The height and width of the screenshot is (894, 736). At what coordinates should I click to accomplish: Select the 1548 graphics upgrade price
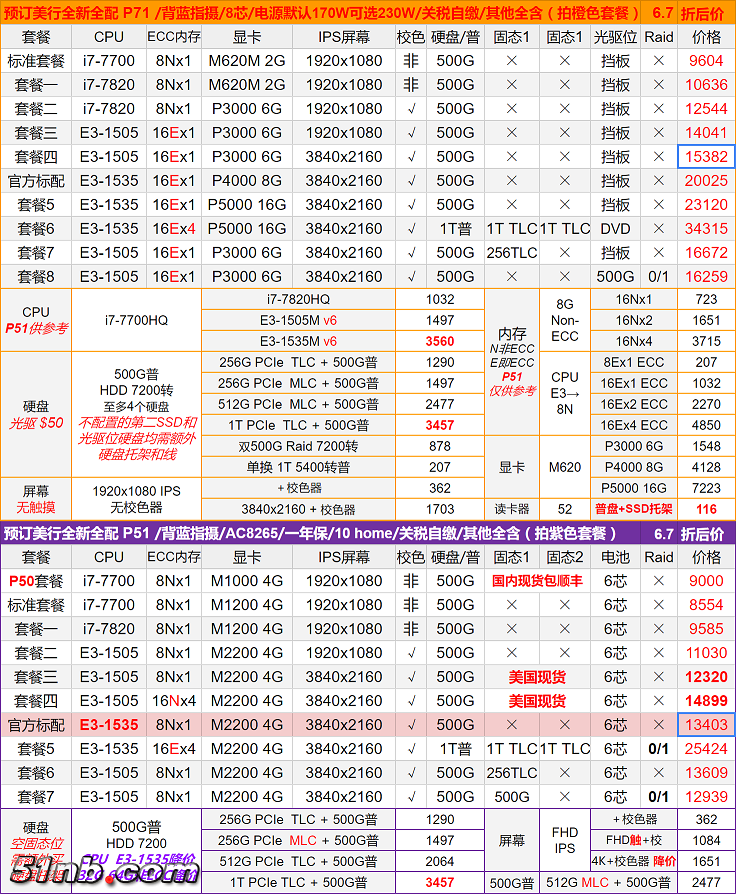(x=706, y=446)
